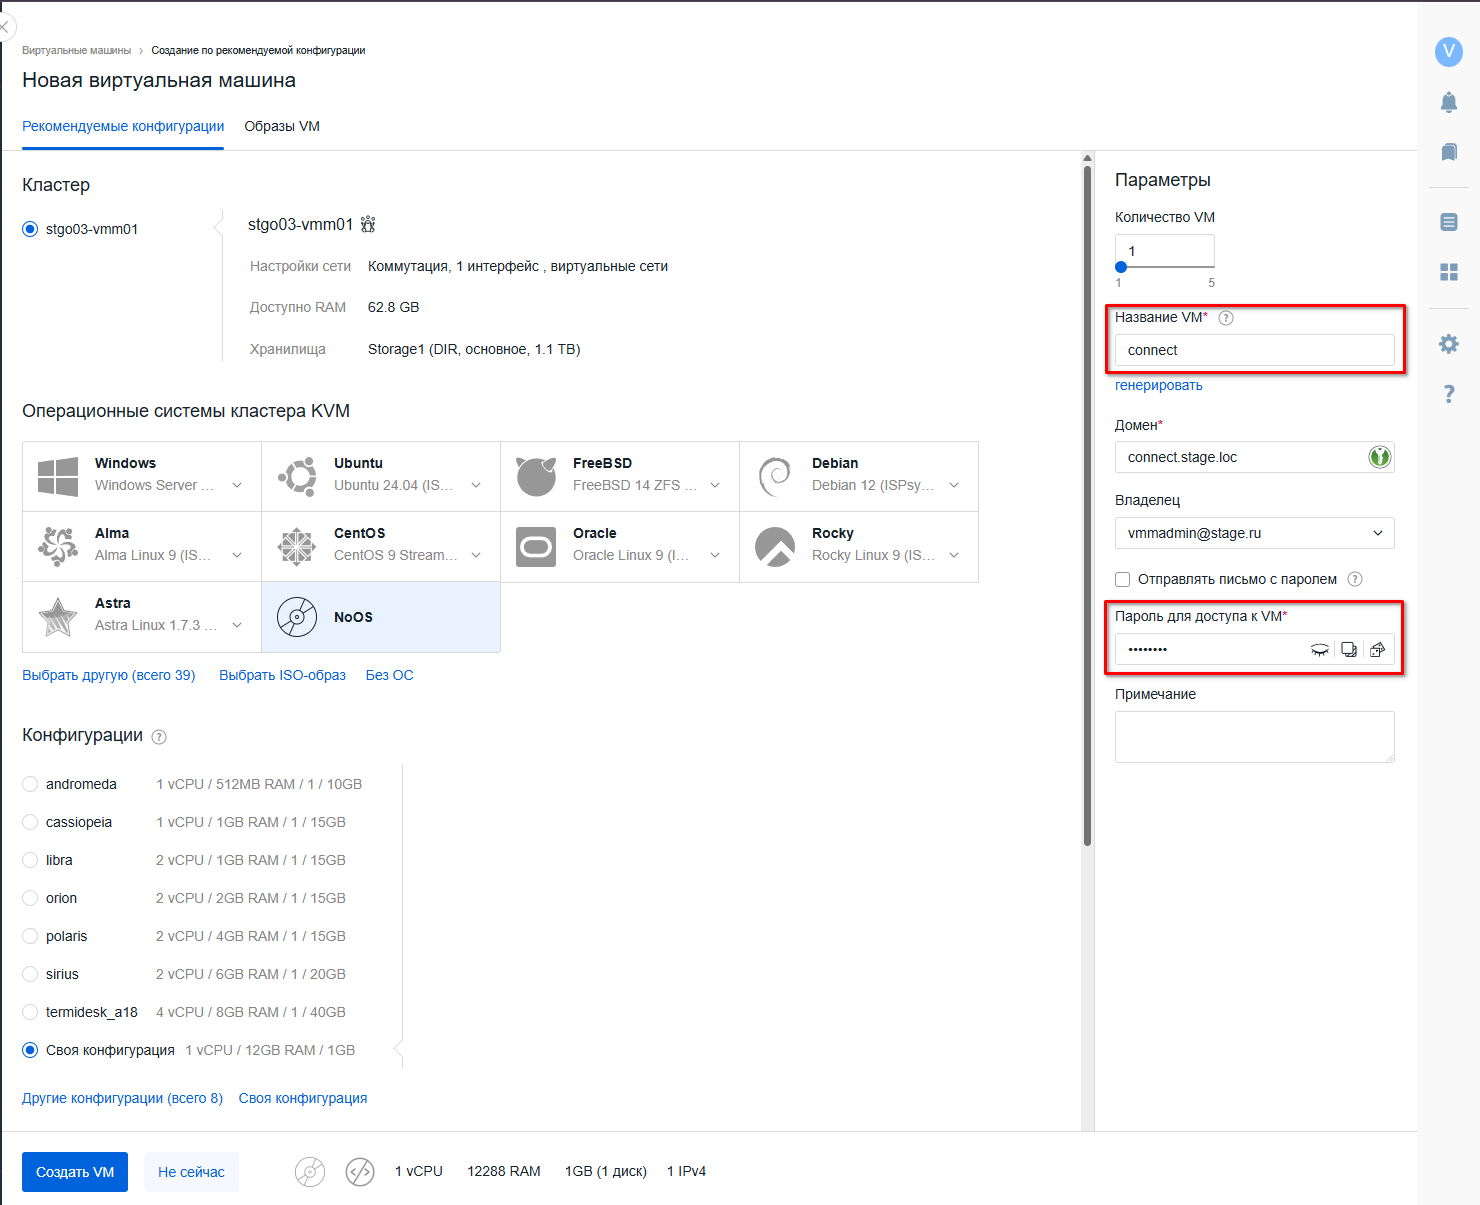Open the settings gear in sidebar

coord(1448,344)
